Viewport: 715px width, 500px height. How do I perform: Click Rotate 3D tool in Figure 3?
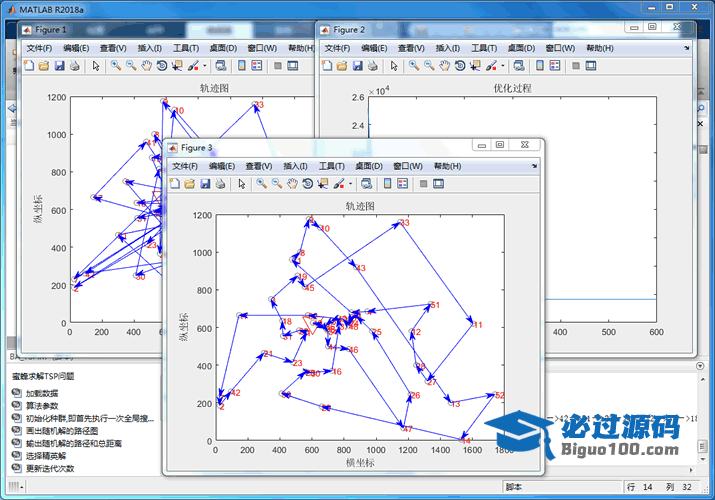(x=307, y=184)
